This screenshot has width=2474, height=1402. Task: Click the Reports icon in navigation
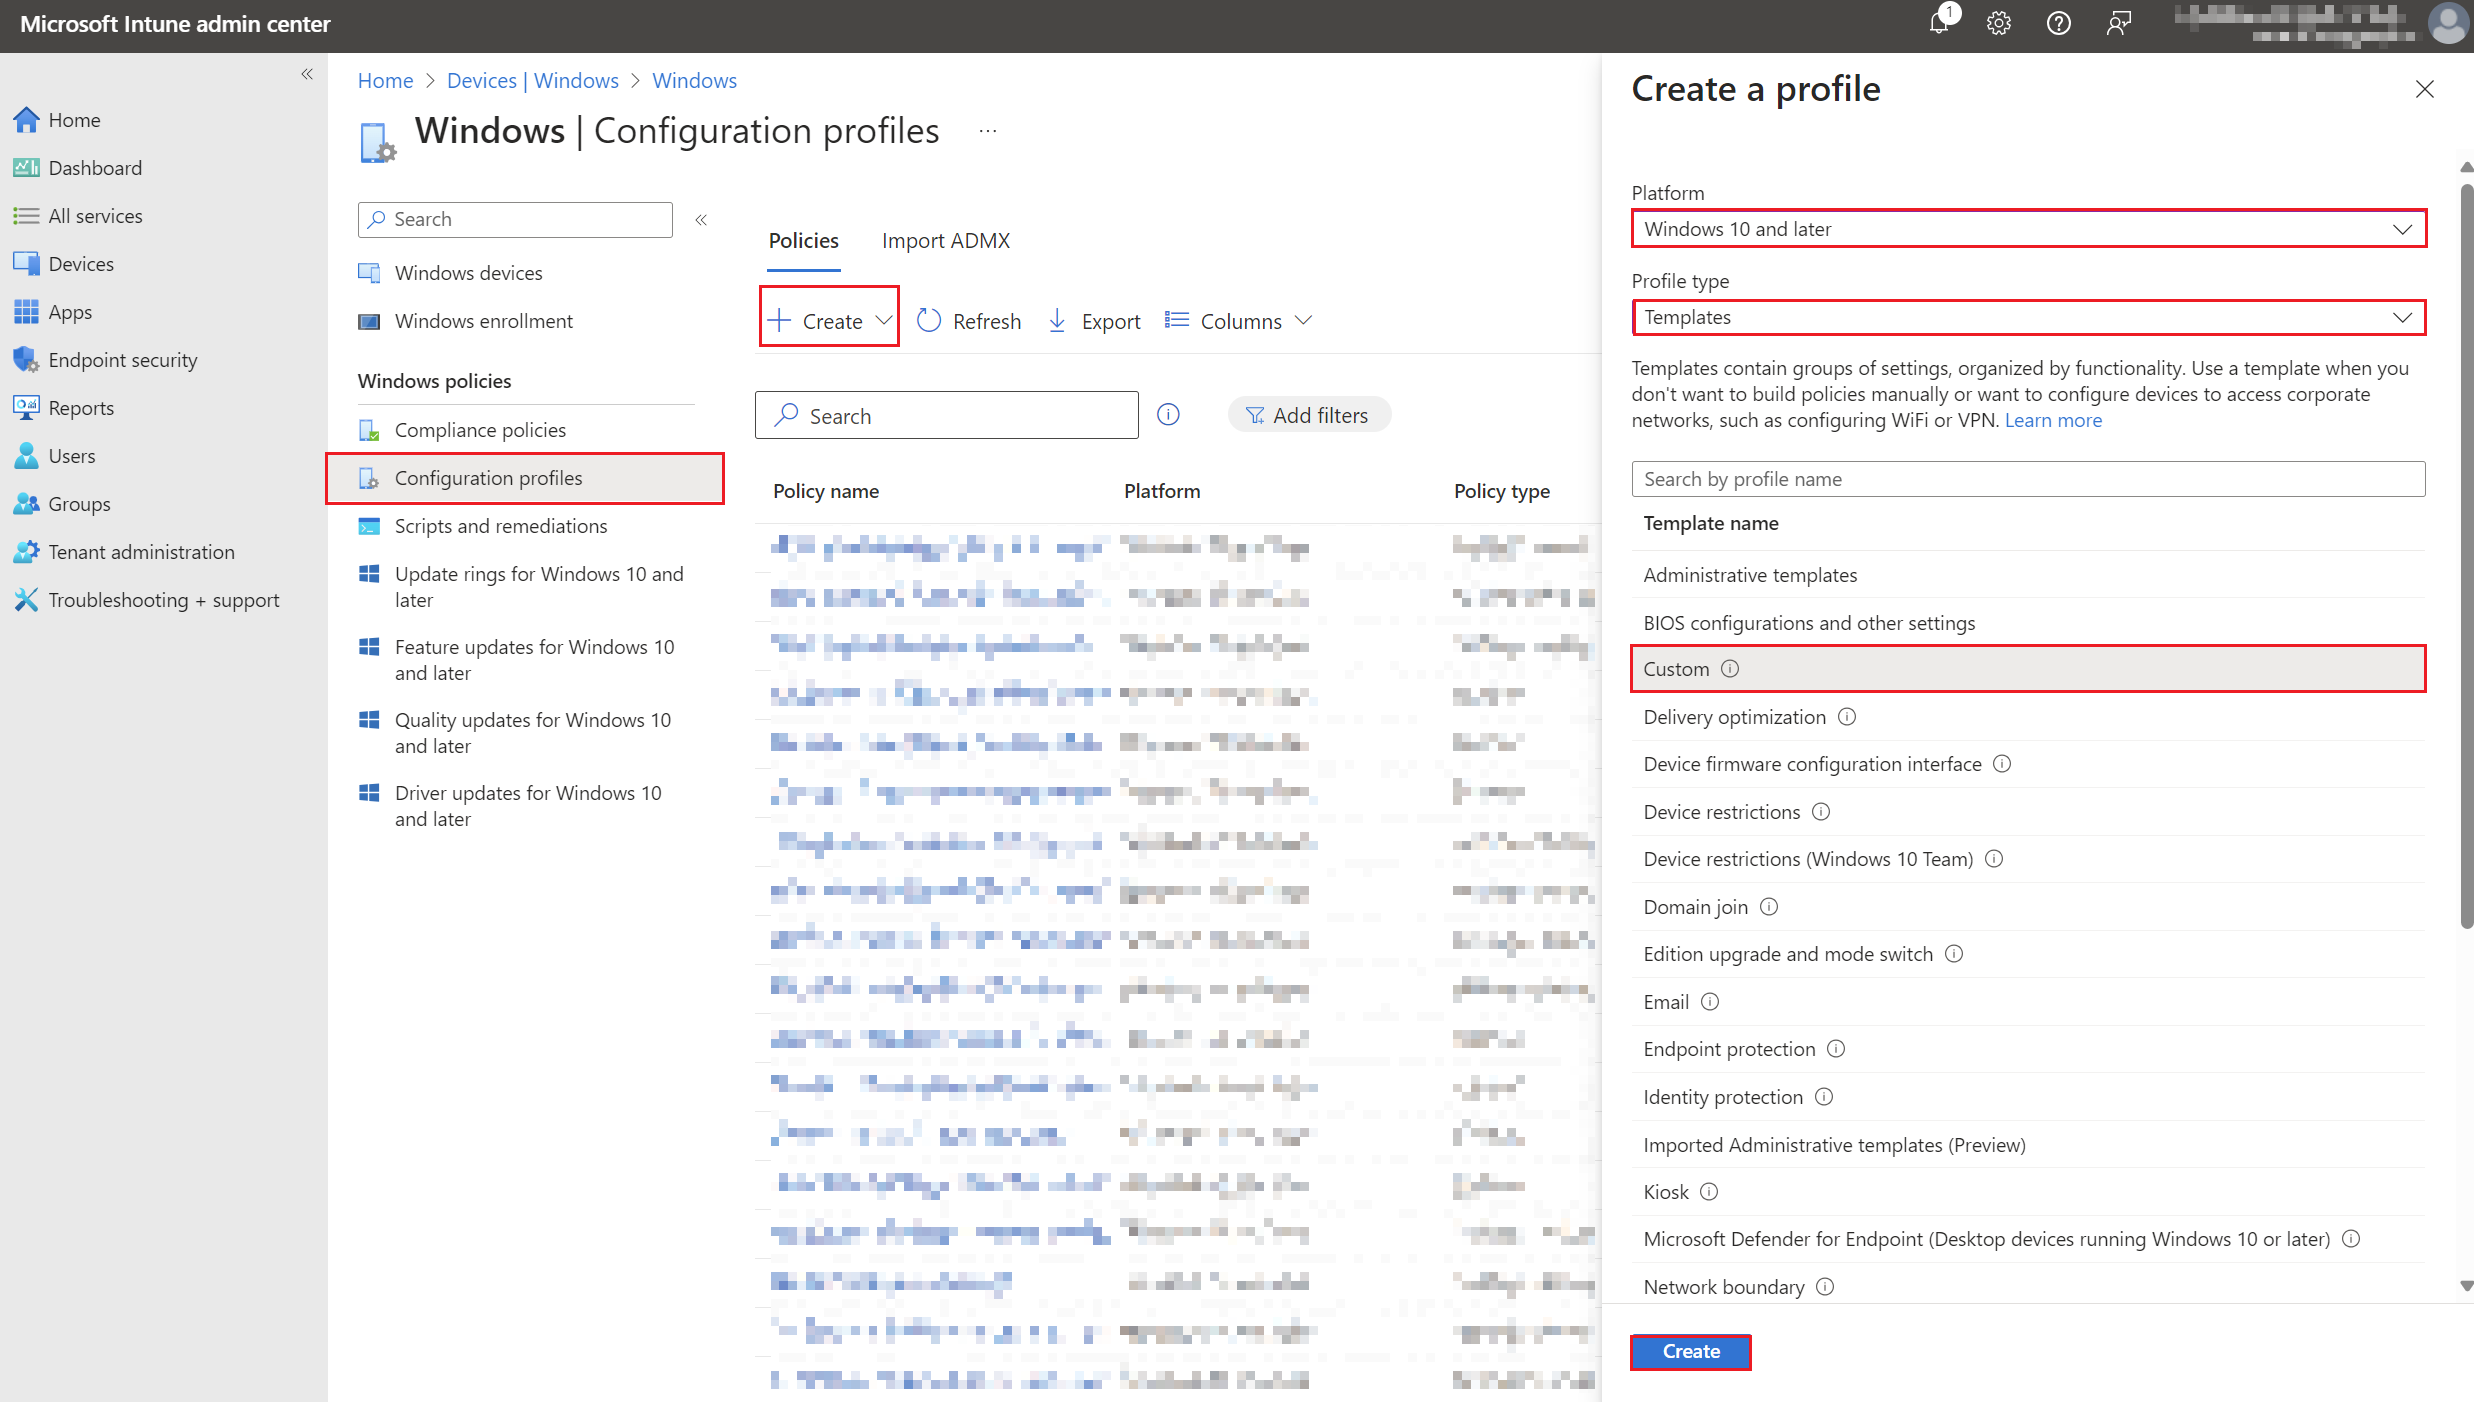[x=26, y=408]
